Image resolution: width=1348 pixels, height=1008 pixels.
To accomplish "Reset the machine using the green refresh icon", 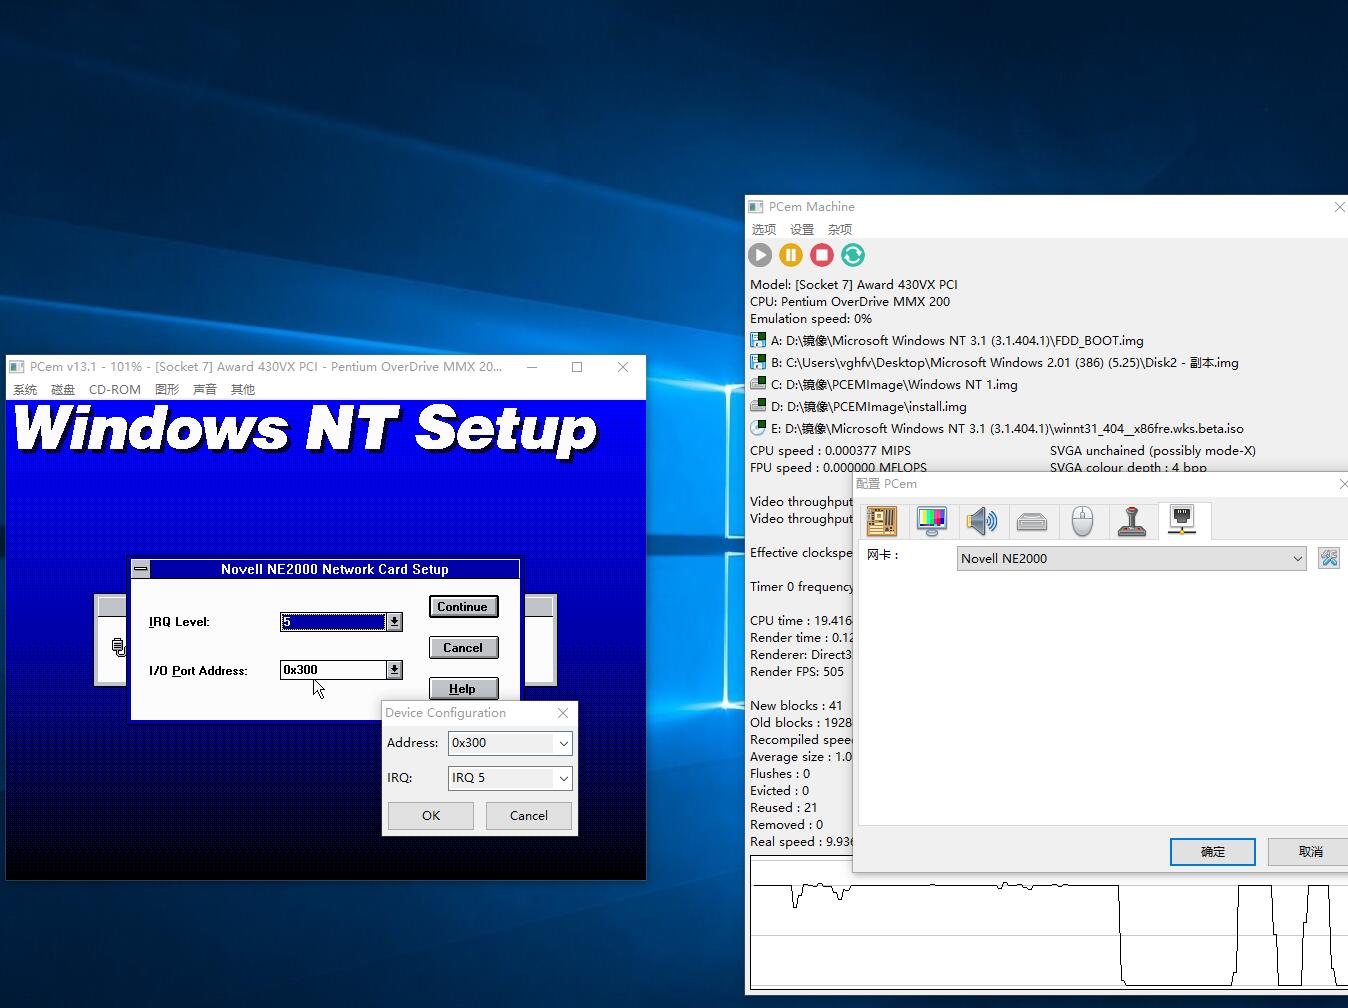I will coord(853,255).
